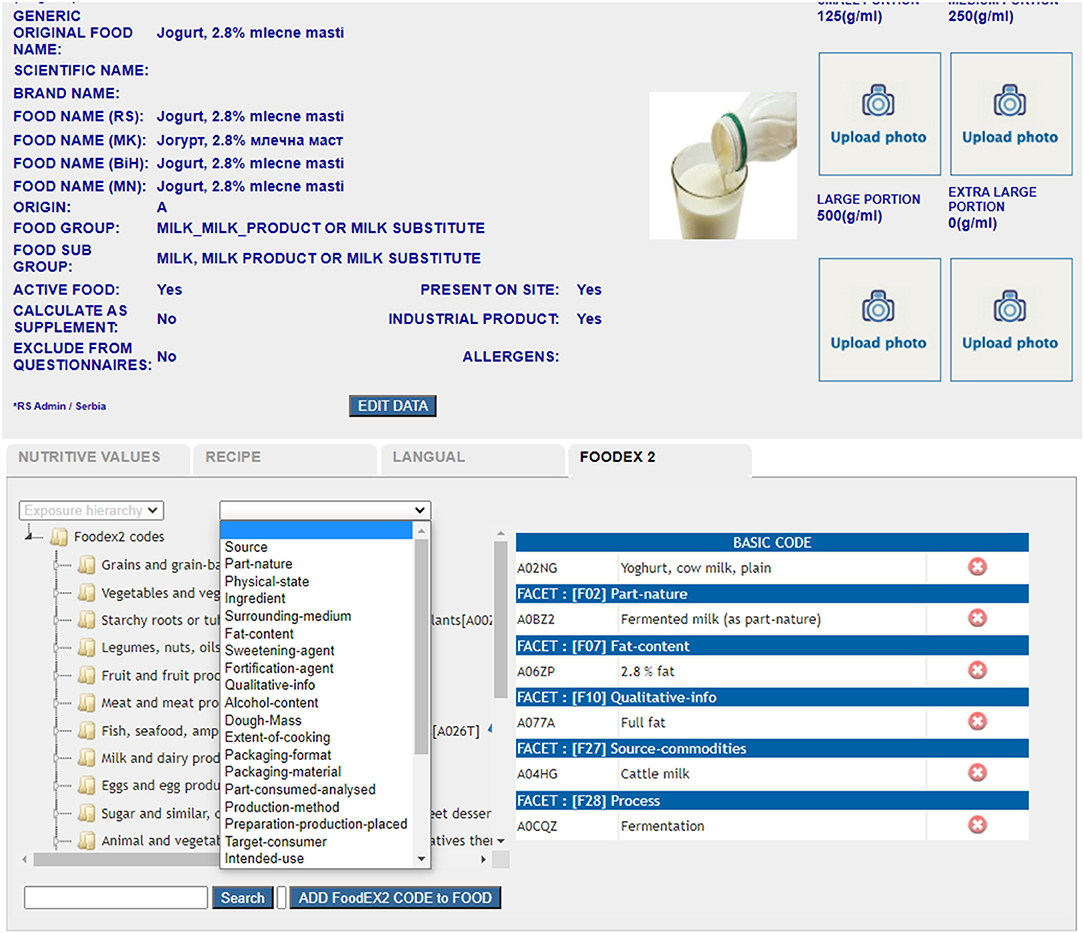Delete the Fermentation process facet

click(x=977, y=825)
